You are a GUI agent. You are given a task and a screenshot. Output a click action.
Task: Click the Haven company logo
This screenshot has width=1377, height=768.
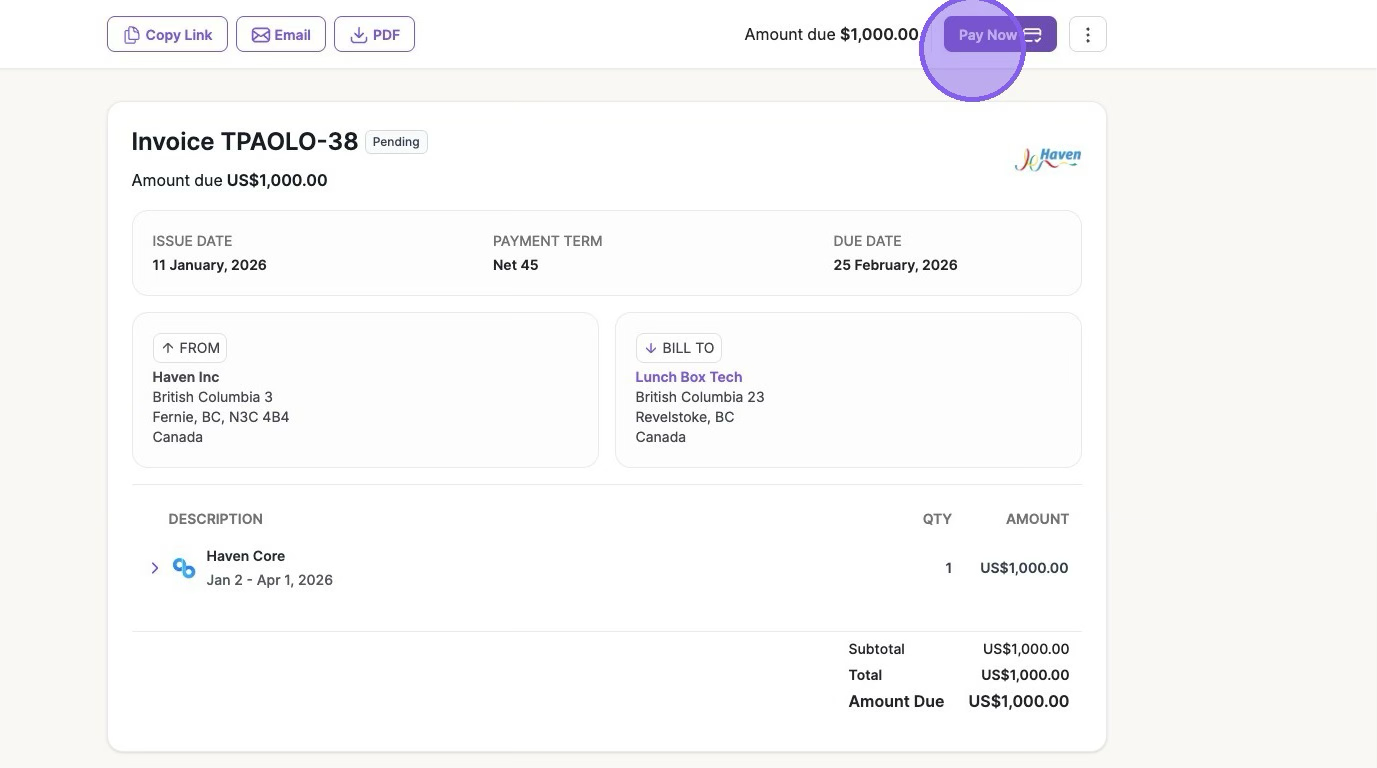click(x=1047, y=159)
